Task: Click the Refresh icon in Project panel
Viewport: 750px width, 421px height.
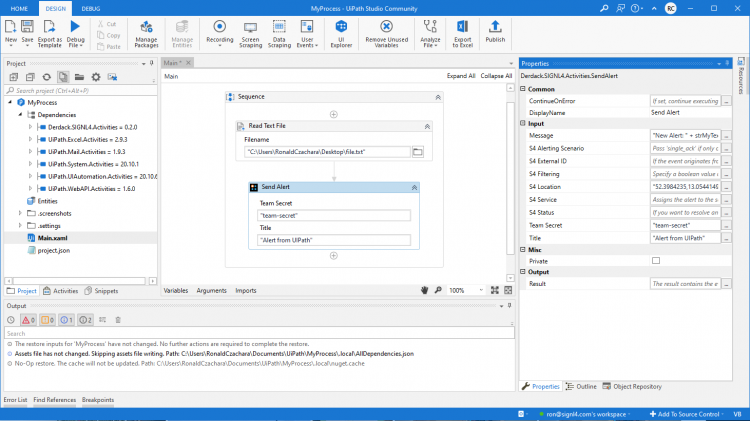Action: click(x=46, y=77)
